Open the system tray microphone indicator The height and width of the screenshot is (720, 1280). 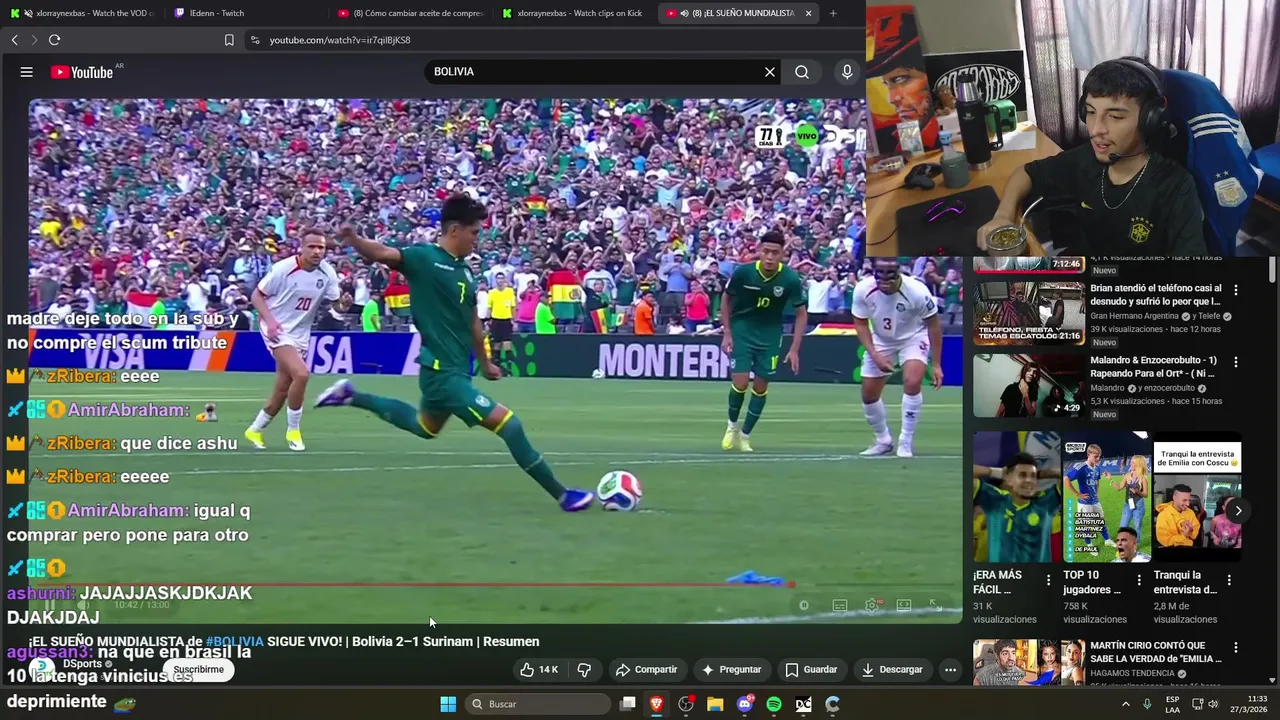(1147, 704)
